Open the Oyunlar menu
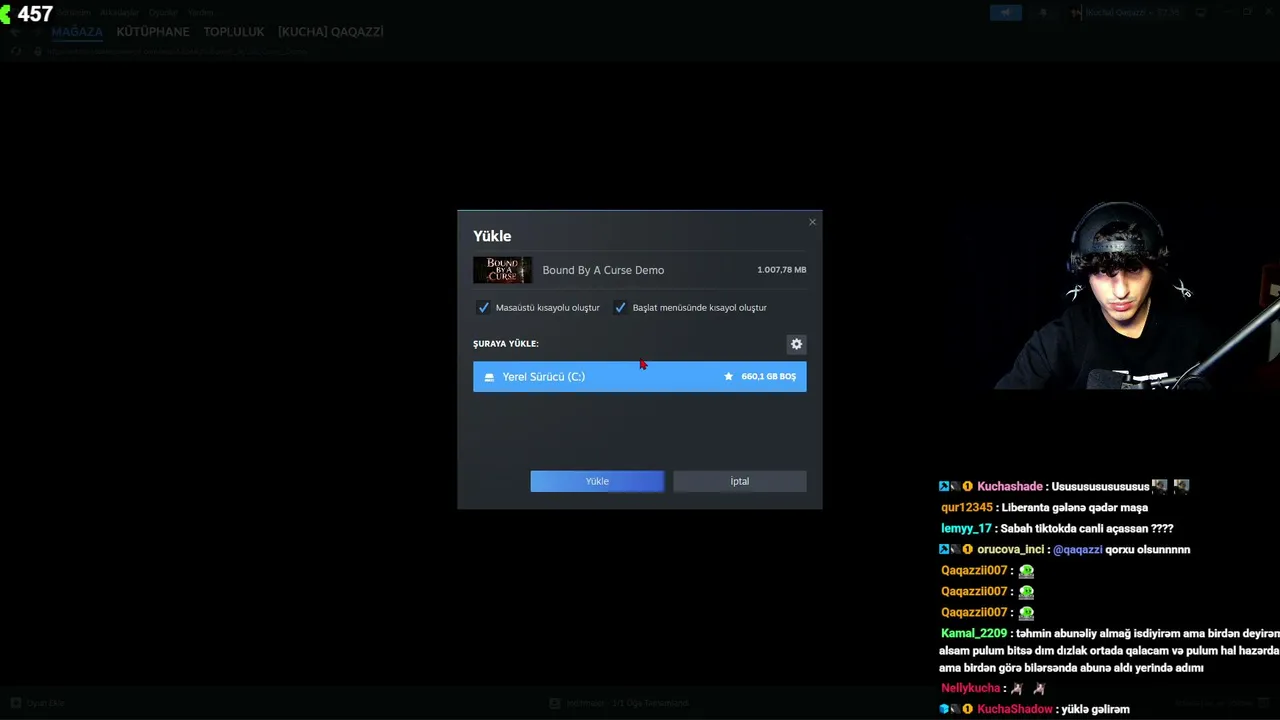Viewport: 1280px width, 720px height. [163, 13]
